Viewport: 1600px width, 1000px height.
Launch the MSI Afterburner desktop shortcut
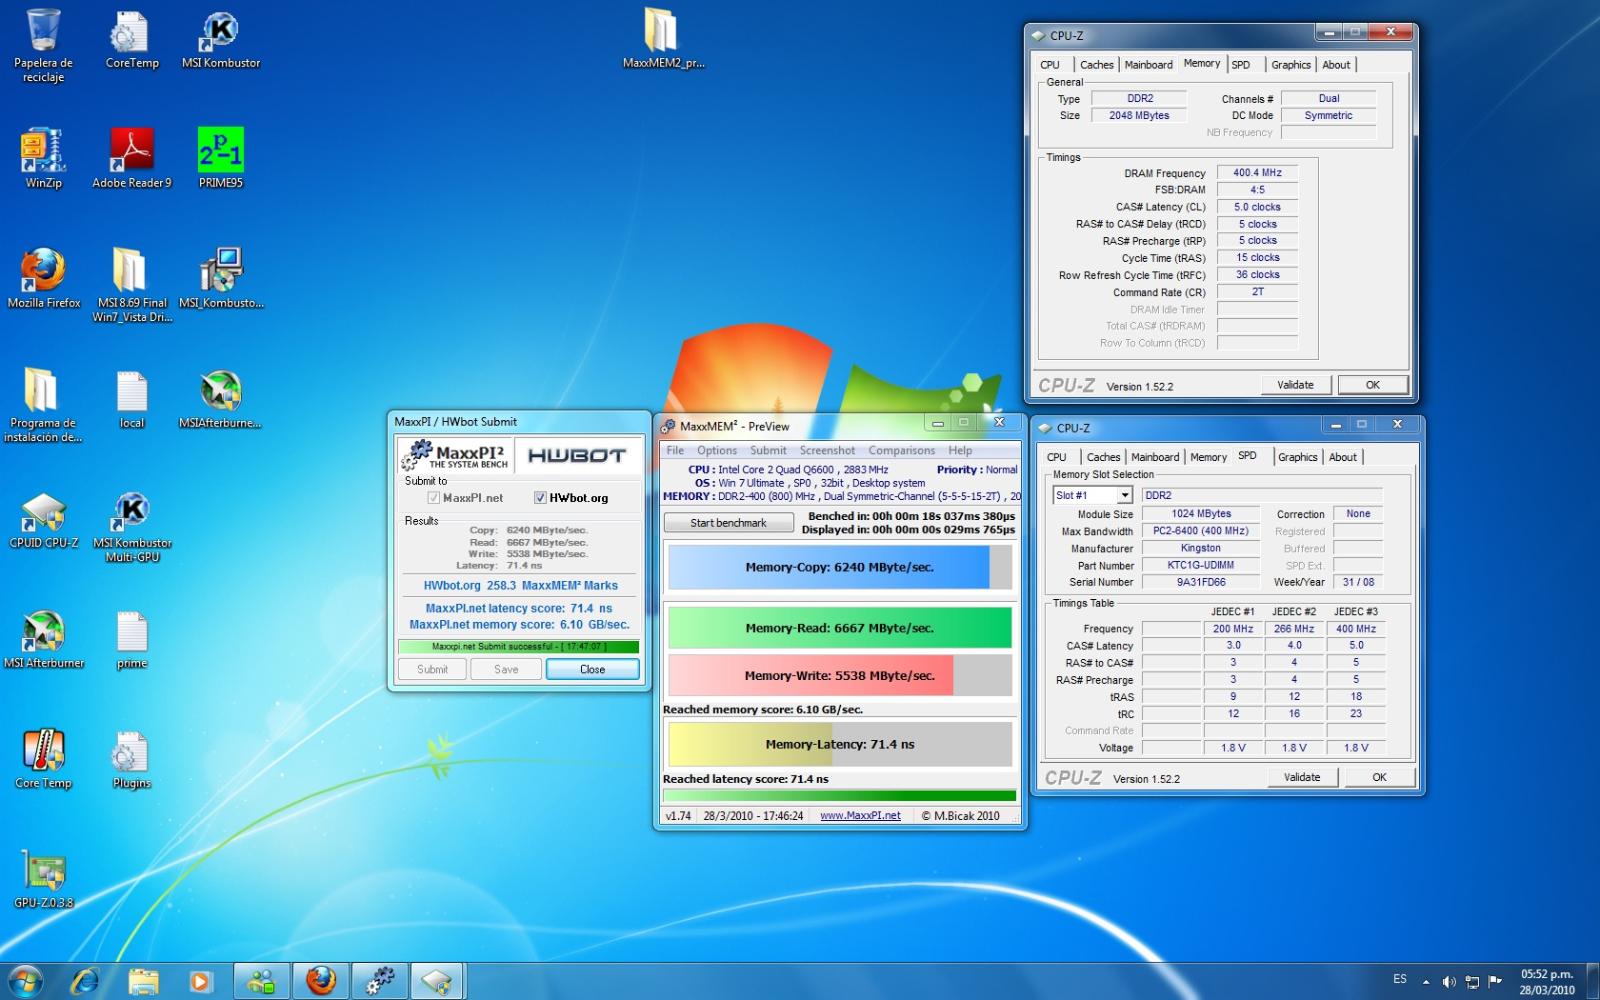click(43, 639)
